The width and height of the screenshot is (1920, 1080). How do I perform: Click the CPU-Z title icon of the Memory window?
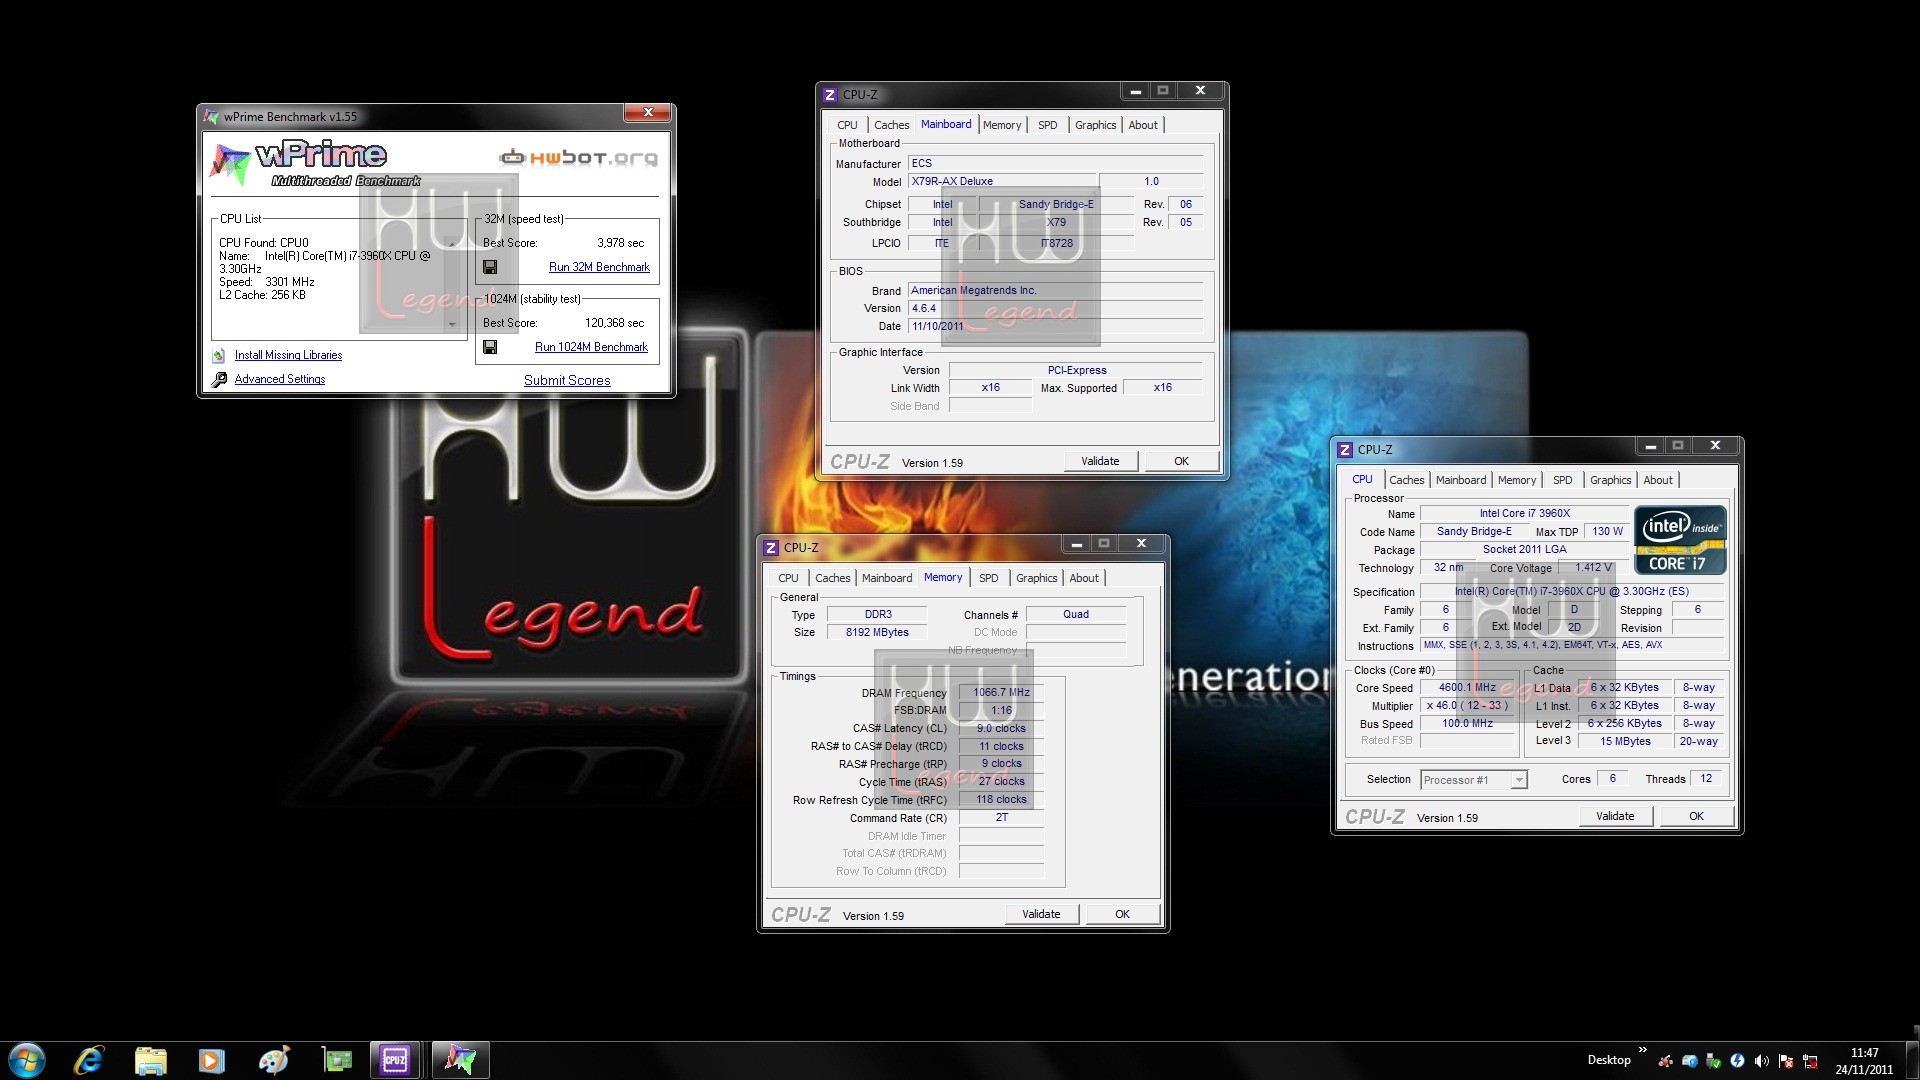pos(771,548)
